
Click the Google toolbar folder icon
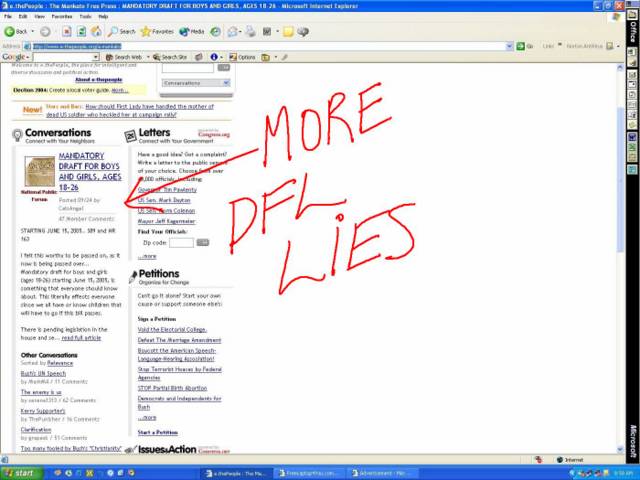tap(266, 57)
